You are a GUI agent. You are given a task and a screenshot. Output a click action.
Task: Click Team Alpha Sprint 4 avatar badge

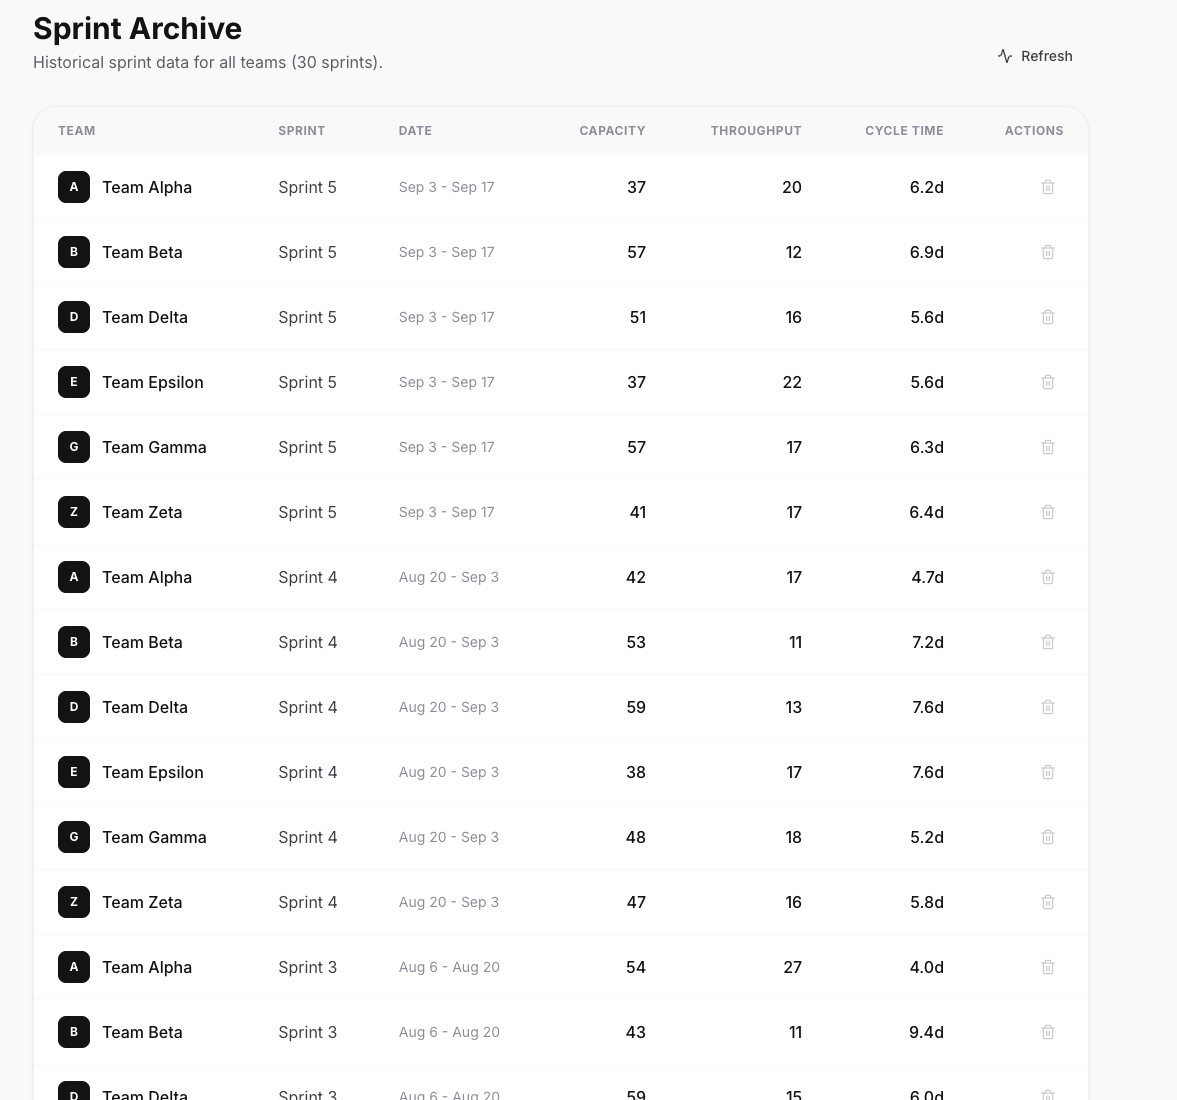pos(74,577)
